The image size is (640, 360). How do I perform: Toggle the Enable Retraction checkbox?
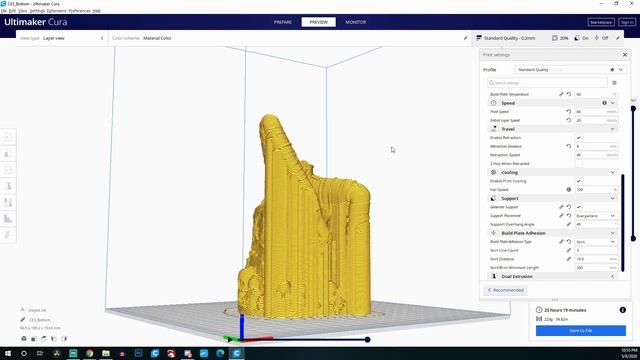(x=578, y=138)
